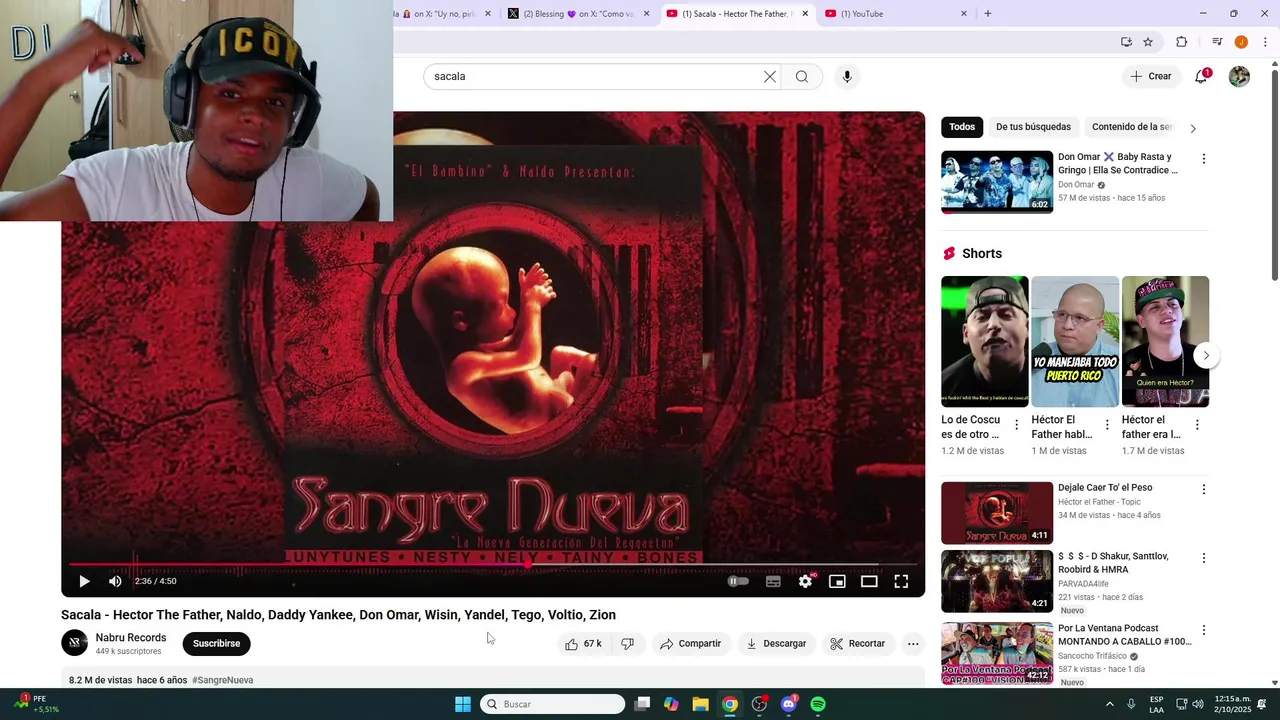The width and height of the screenshot is (1280, 720).
Task: Open Chrome three-dot menu
Action: [1265, 42]
